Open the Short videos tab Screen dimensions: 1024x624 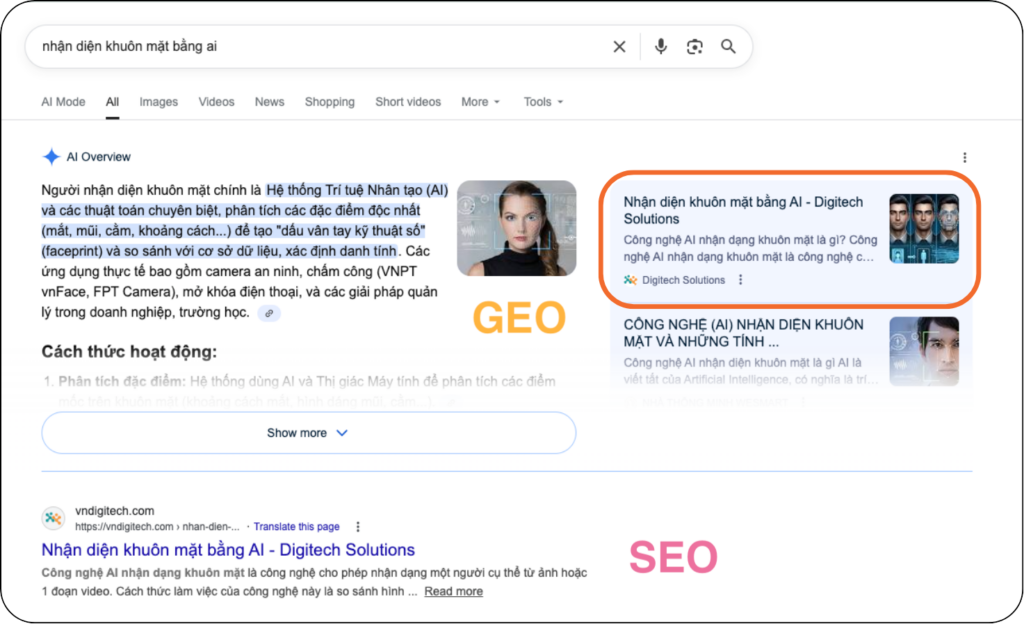(x=408, y=102)
